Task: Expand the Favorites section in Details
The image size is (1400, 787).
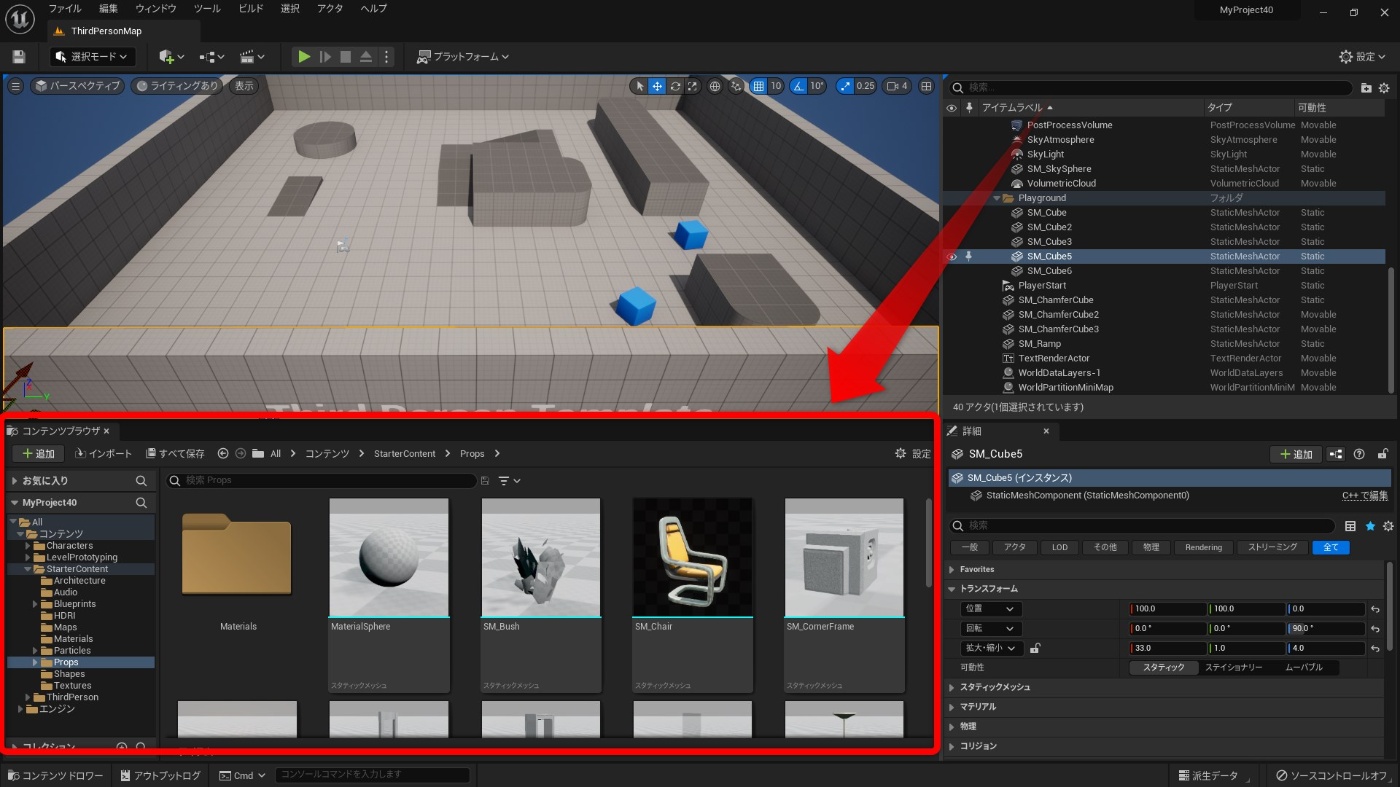Action: 977,569
